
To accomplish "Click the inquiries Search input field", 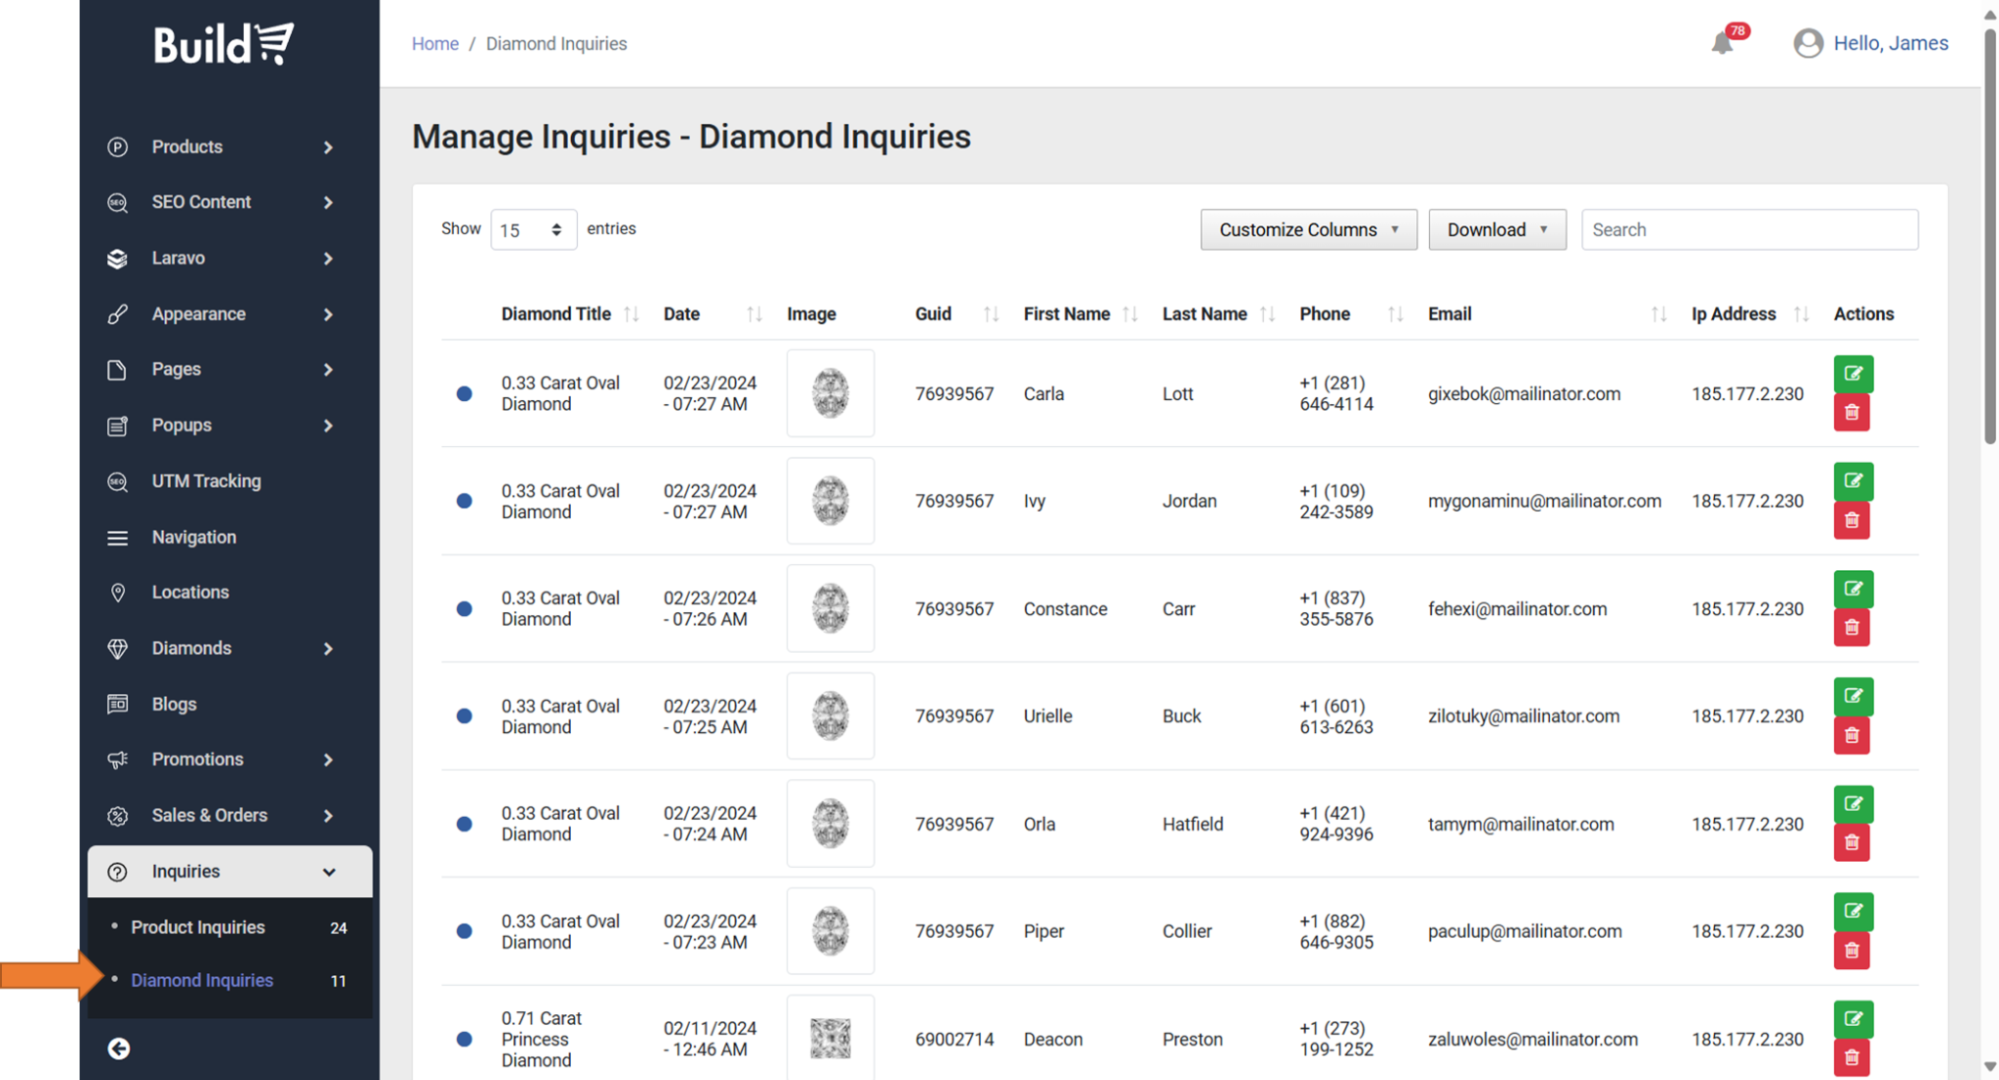I will [x=1749, y=229].
